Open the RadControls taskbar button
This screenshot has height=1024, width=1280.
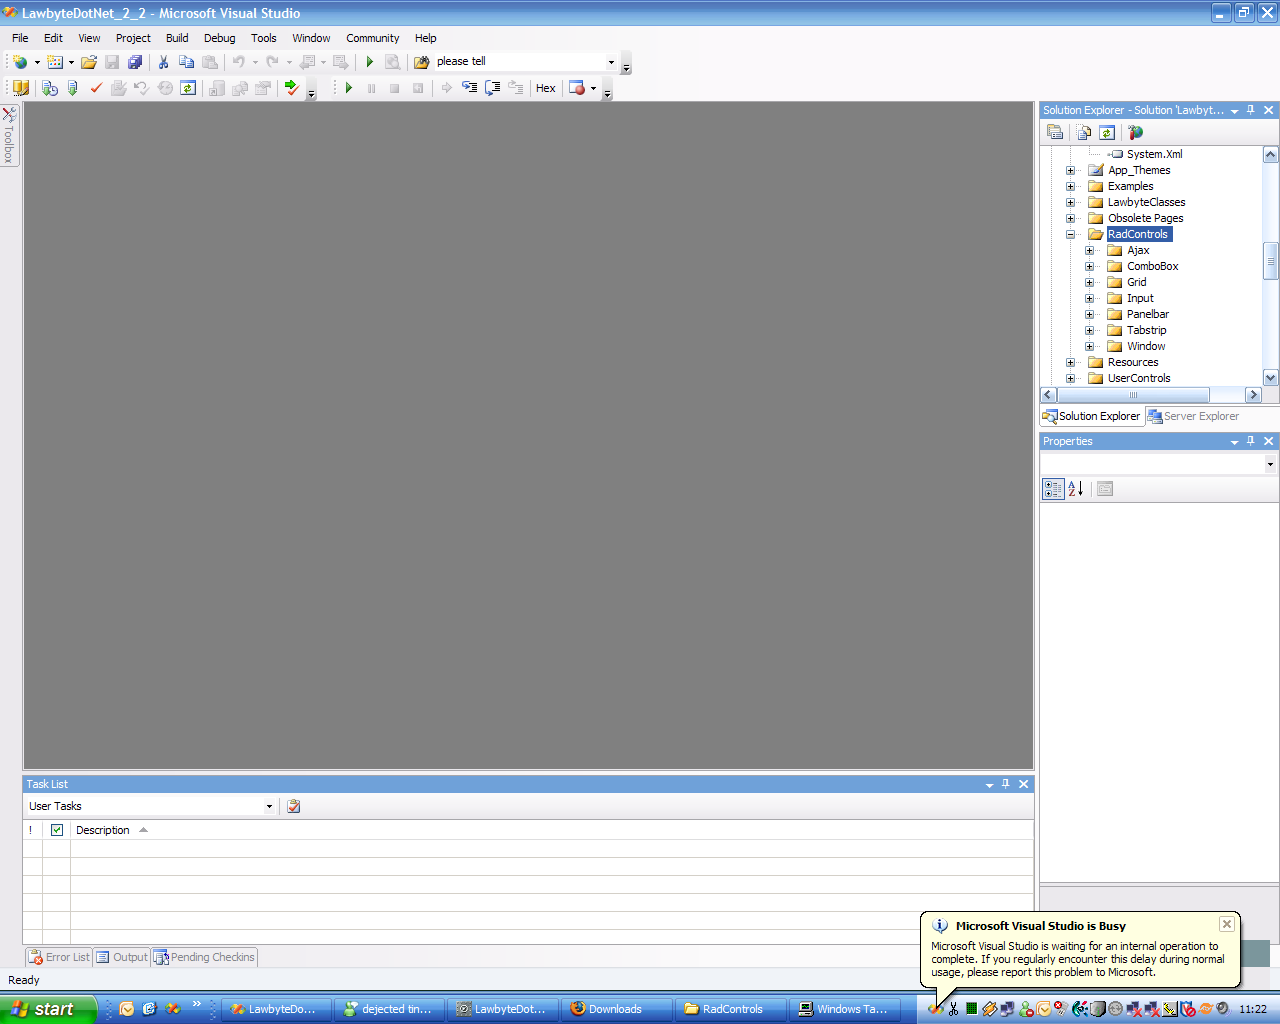pos(731,1009)
